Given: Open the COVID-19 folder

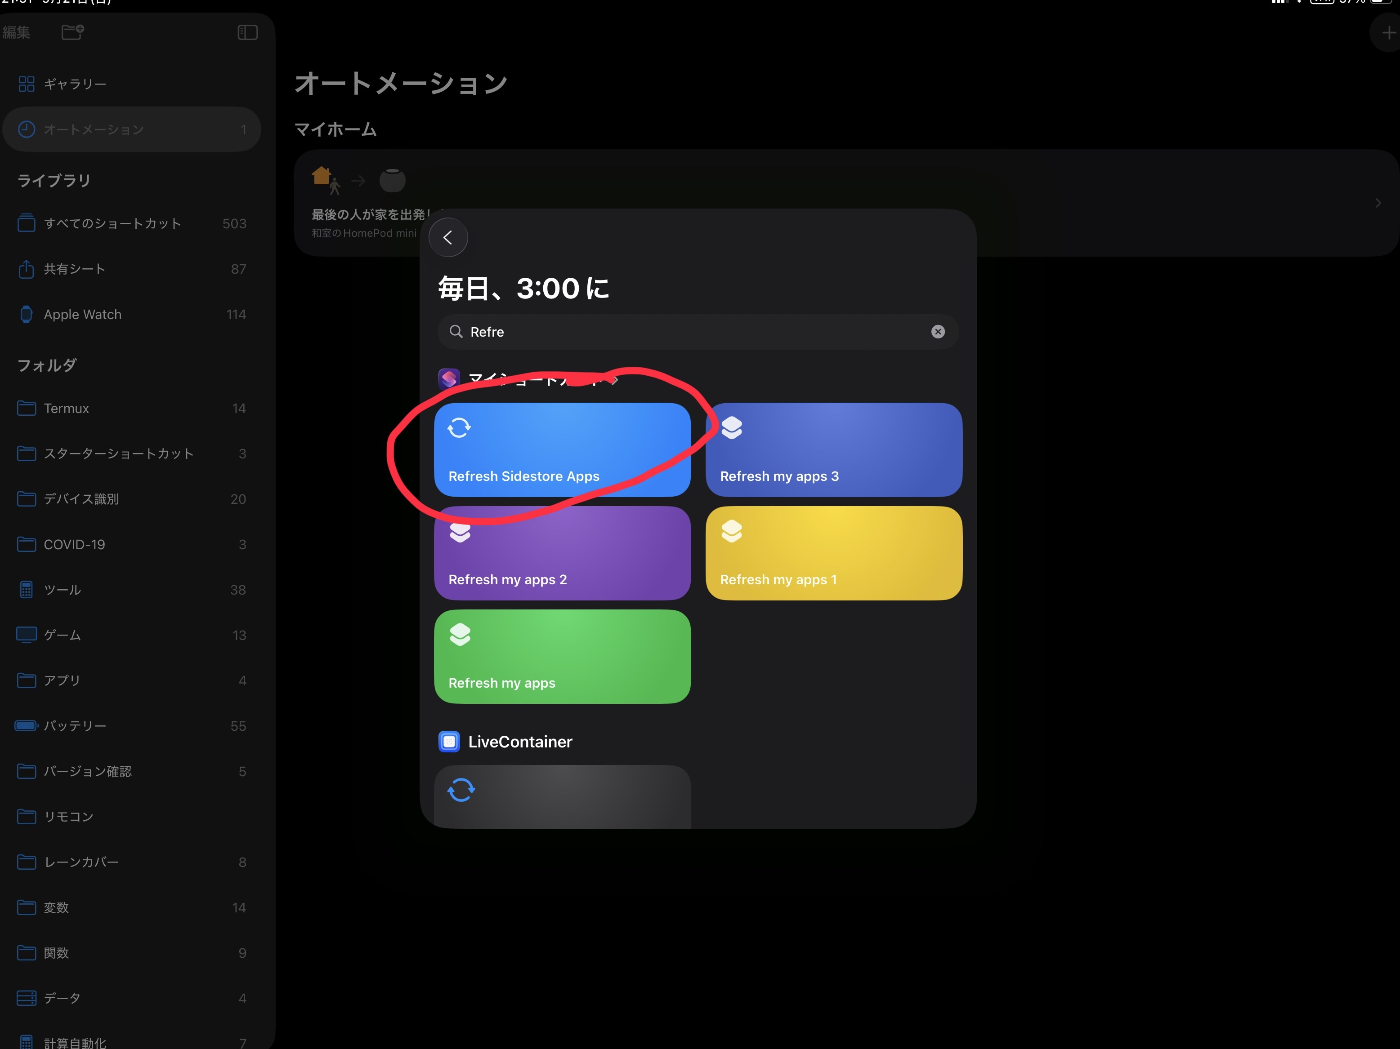Looking at the screenshot, I should [132, 544].
